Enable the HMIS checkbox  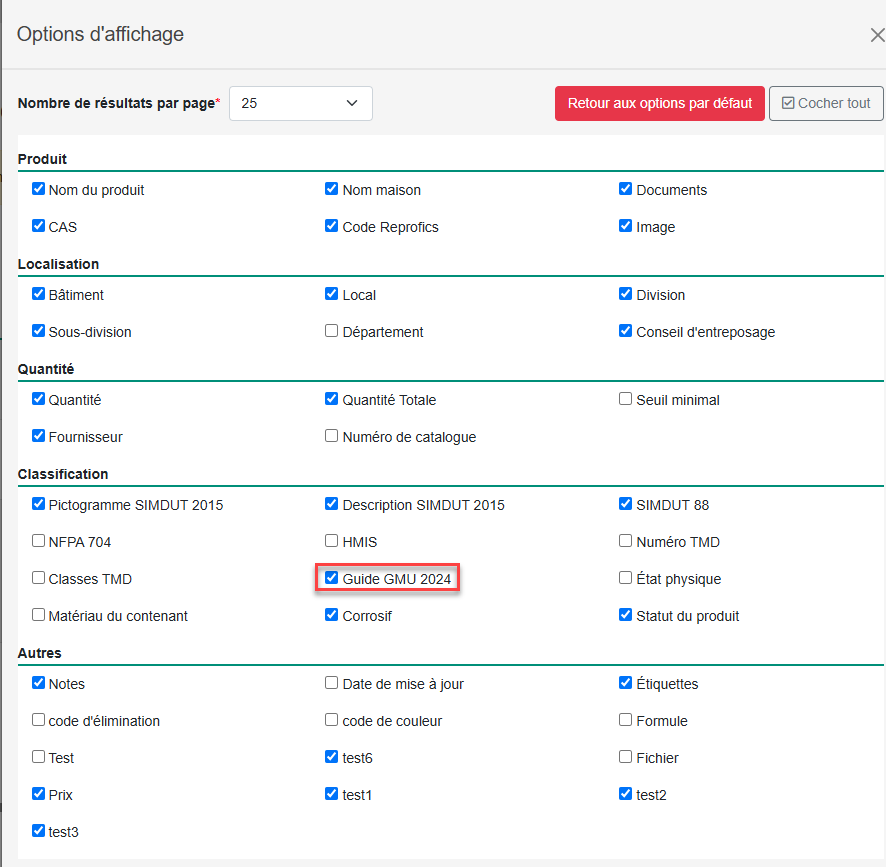[332, 541]
